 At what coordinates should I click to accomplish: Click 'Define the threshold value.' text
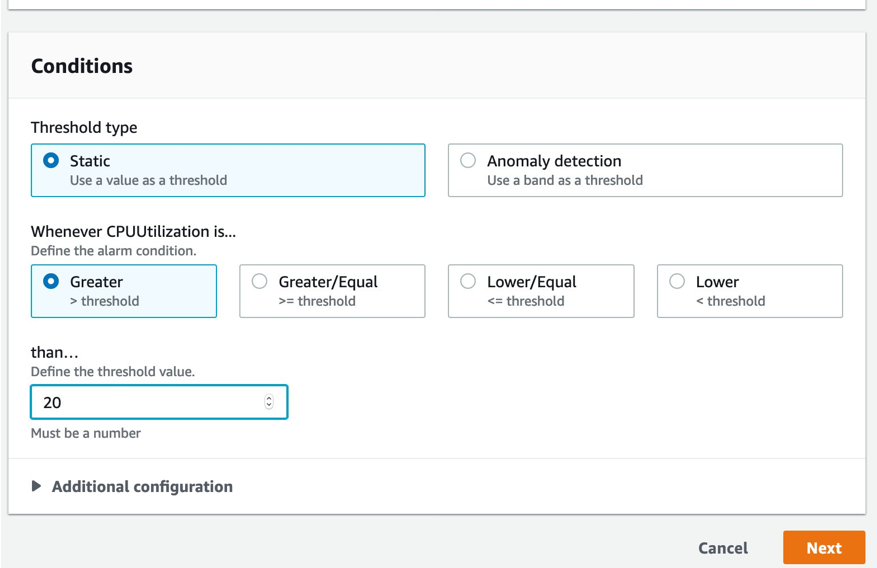113,372
